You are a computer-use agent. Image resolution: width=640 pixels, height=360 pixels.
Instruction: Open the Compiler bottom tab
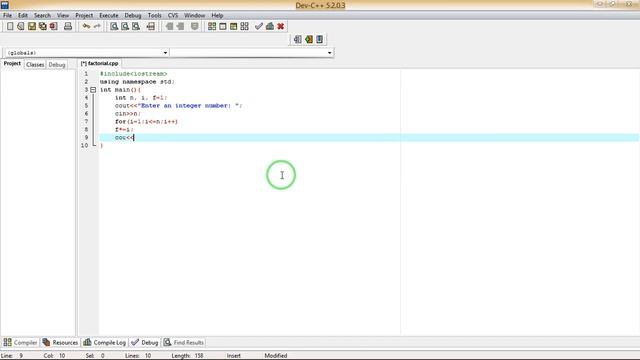click(x=20, y=342)
